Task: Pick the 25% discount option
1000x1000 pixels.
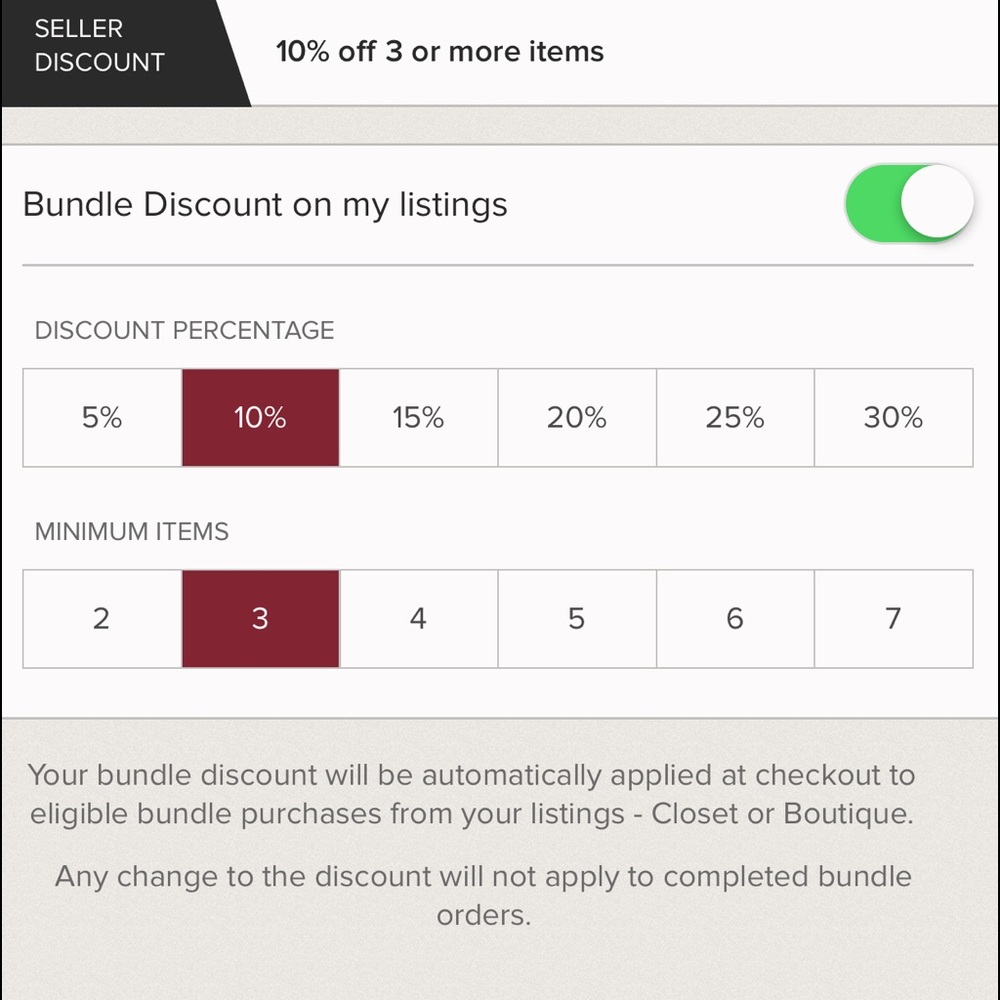Action: click(735, 417)
